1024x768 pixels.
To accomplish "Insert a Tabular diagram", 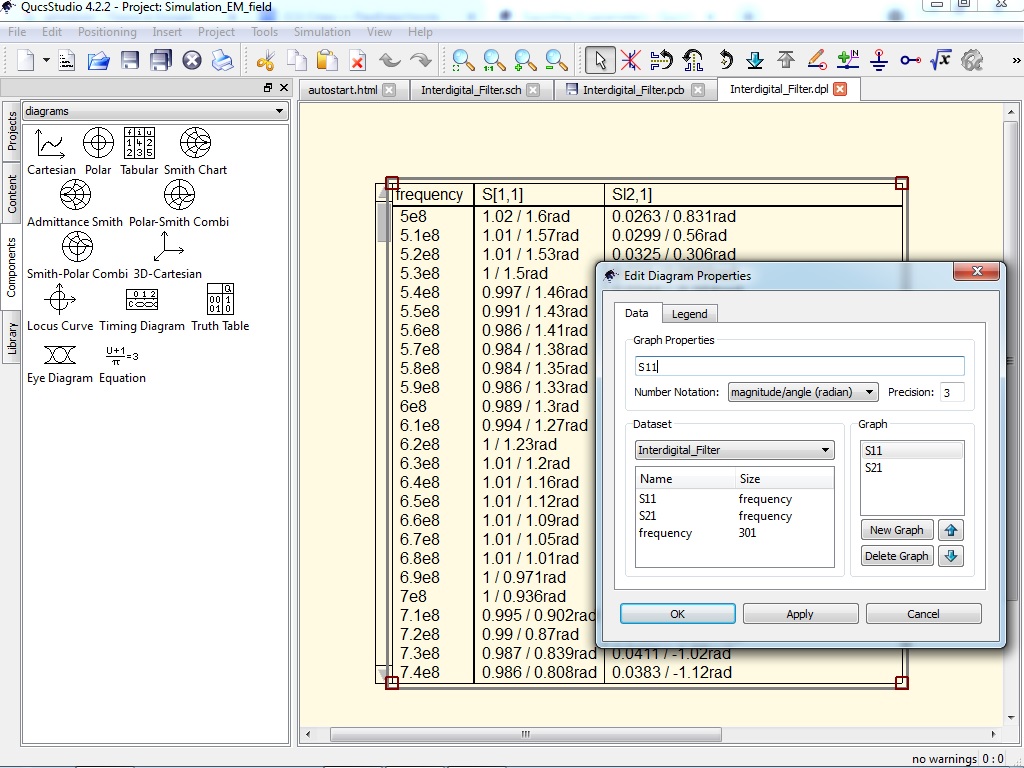I will click(x=139, y=152).
